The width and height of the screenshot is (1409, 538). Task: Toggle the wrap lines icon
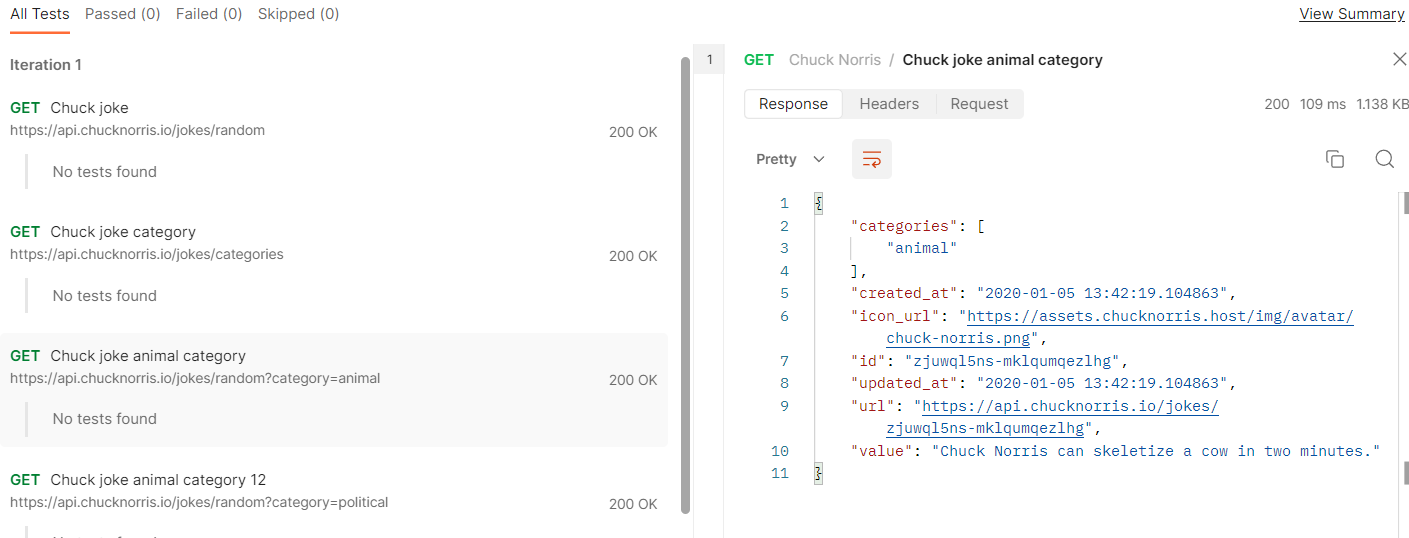click(871, 159)
